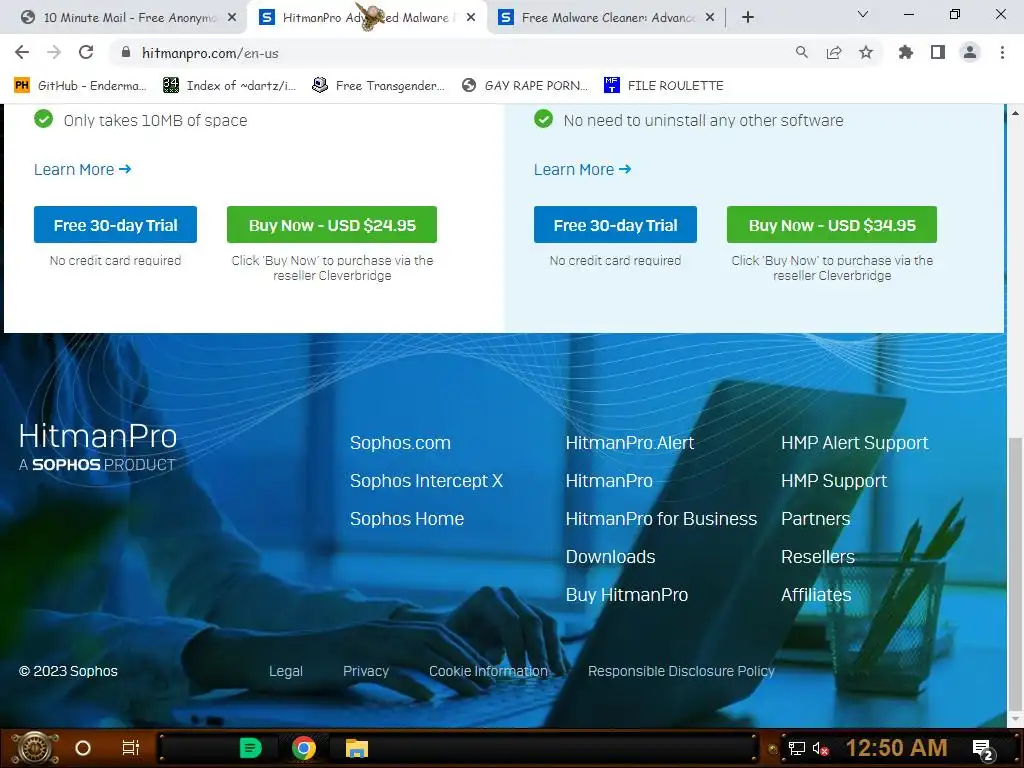Reload the HitmanPro page
The image size is (1024, 768).
click(x=86, y=52)
